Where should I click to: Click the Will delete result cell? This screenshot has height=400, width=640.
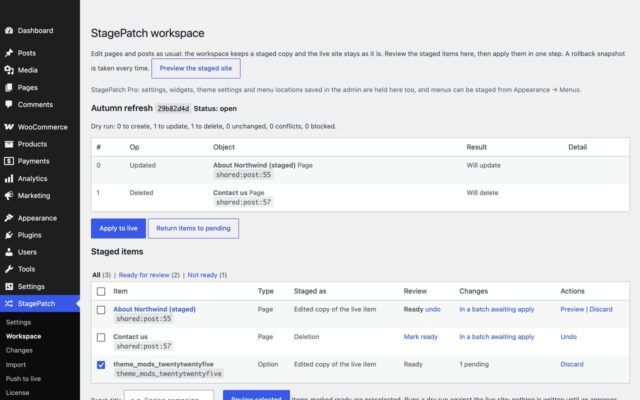click(482, 193)
